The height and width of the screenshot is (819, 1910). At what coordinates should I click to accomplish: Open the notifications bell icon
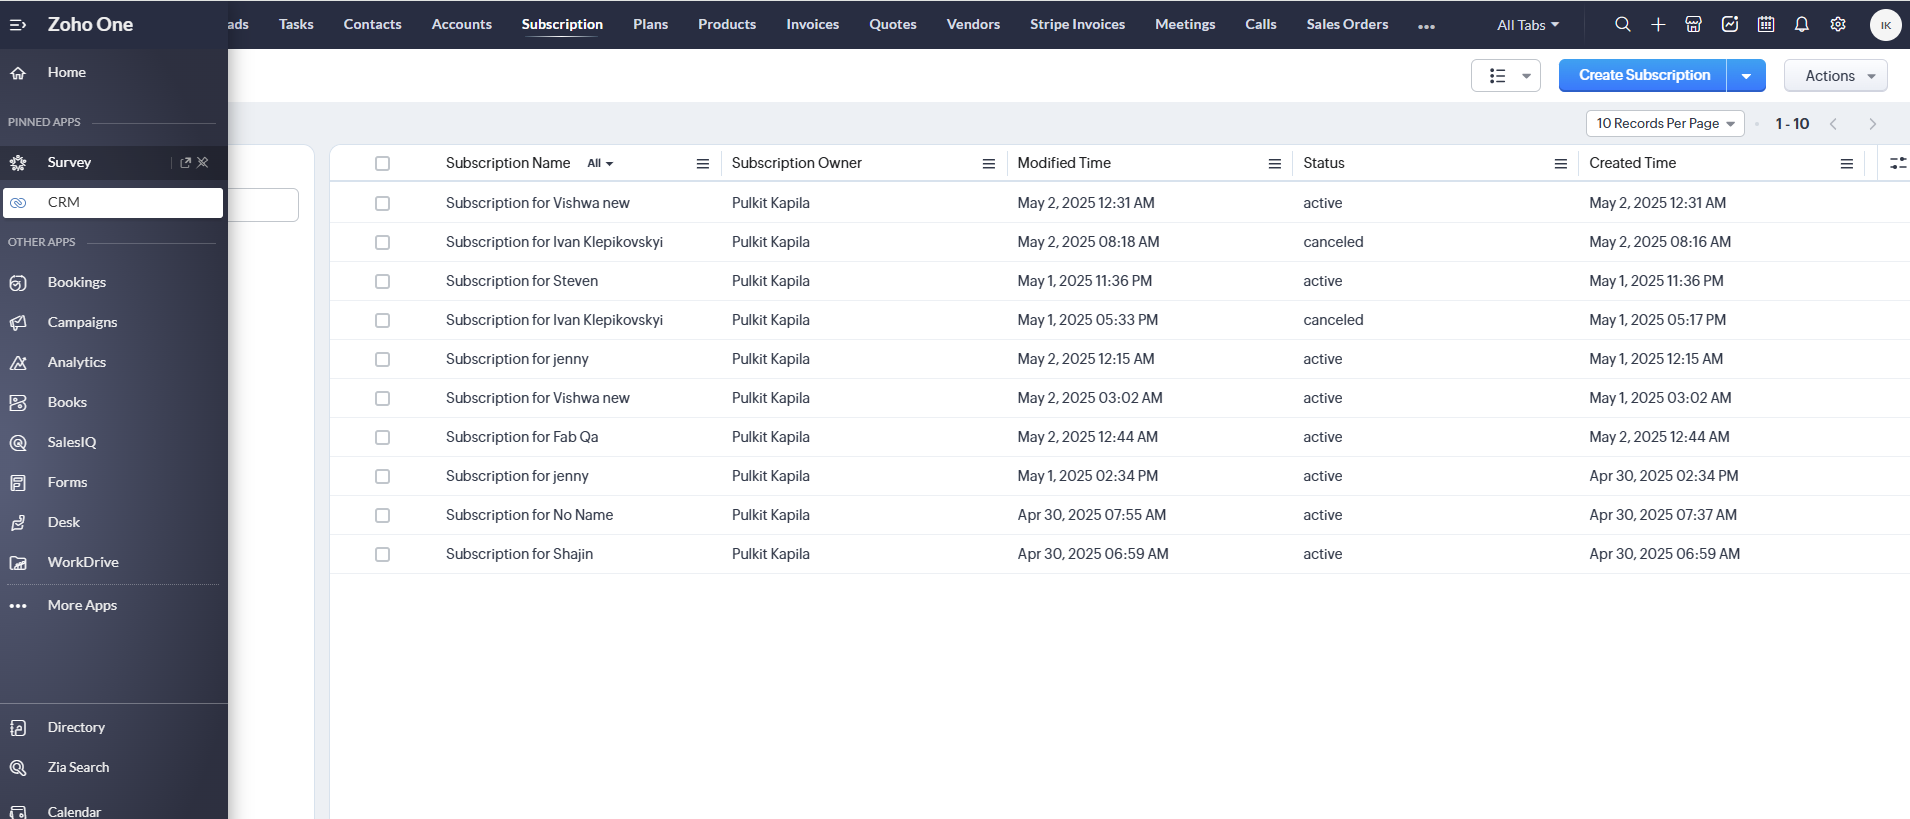pos(1802,24)
